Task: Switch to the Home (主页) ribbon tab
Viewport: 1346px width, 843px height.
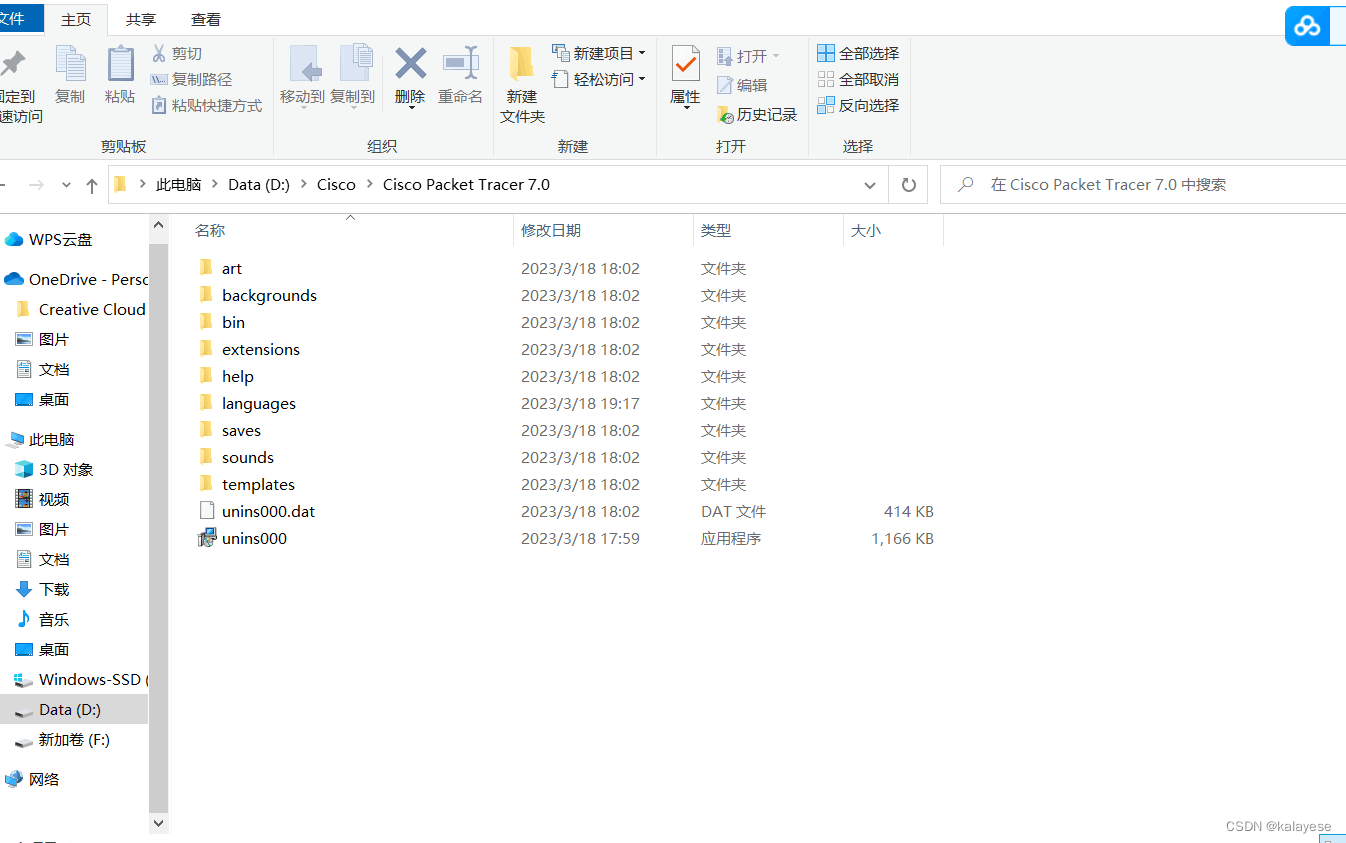Action: [x=76, y=19]
